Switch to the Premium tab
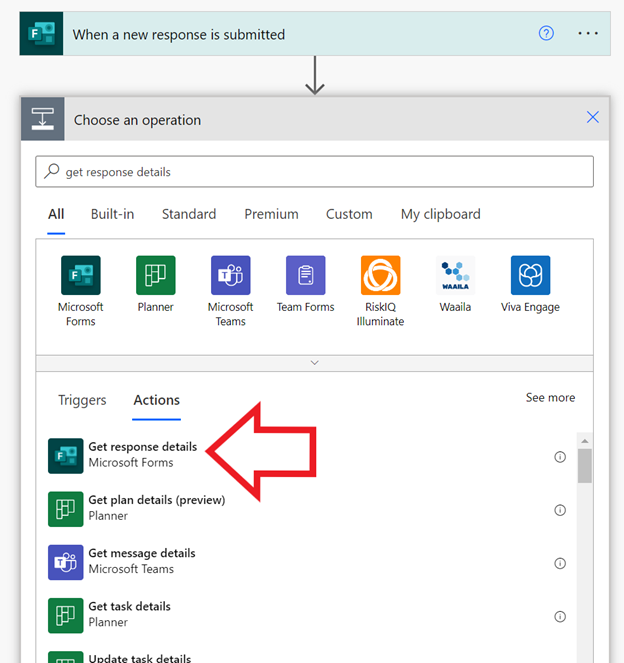This screenshot has height=663, width=624. [271, 214]
